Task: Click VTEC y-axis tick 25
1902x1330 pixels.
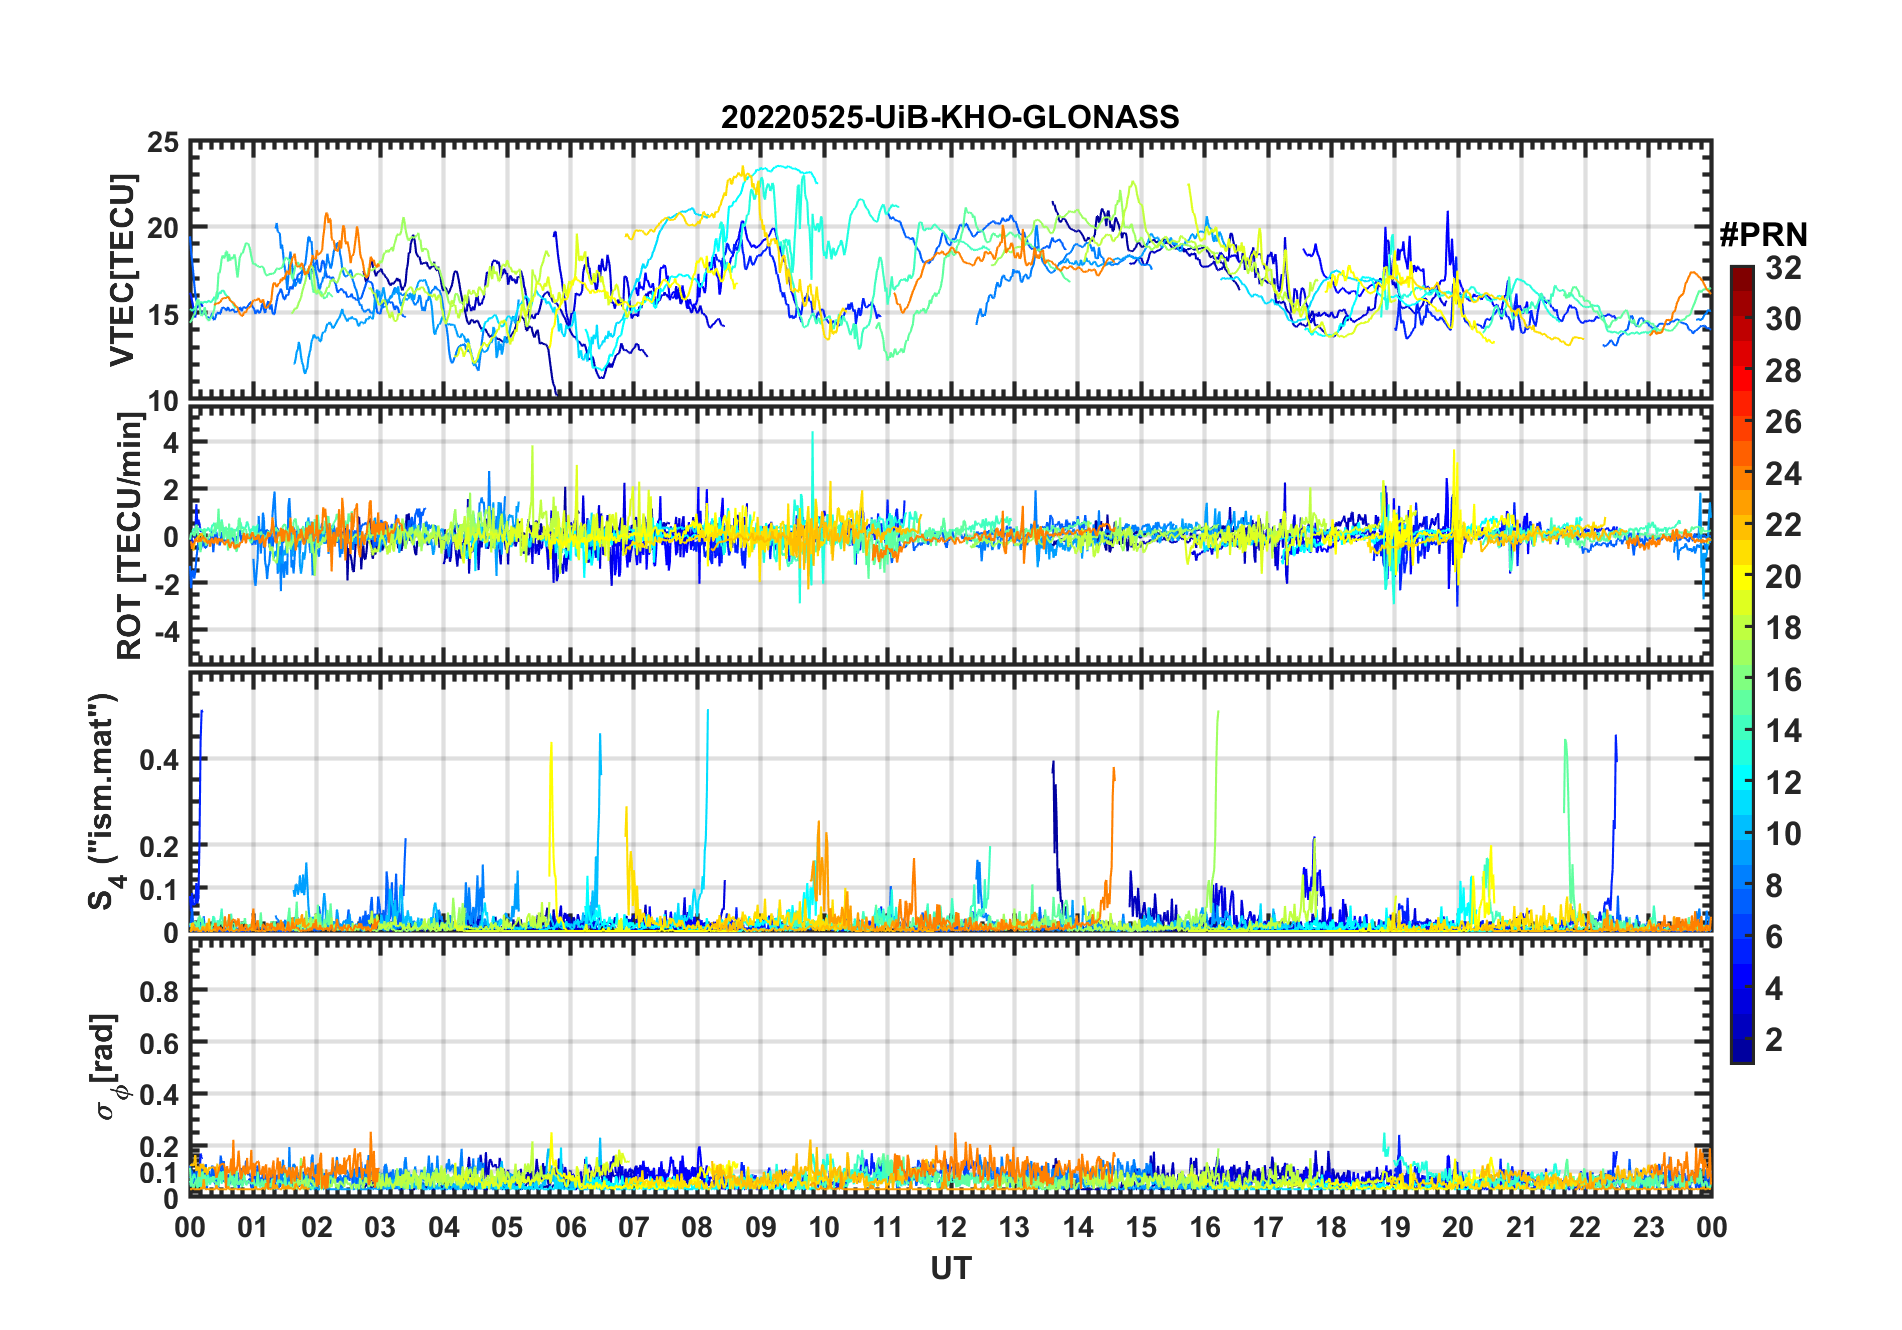Action: click(x=163, y=143)
